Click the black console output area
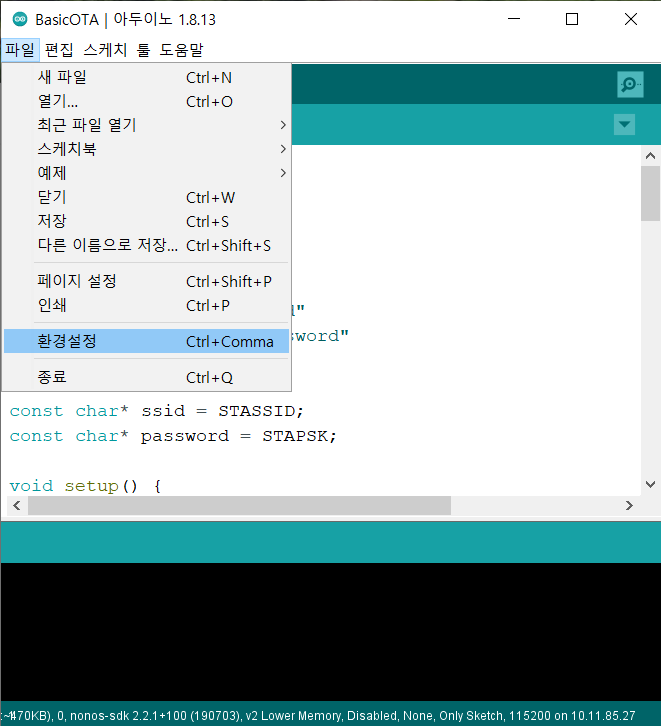The width and height of the screenshot is (661, 726). coord(330,632)
